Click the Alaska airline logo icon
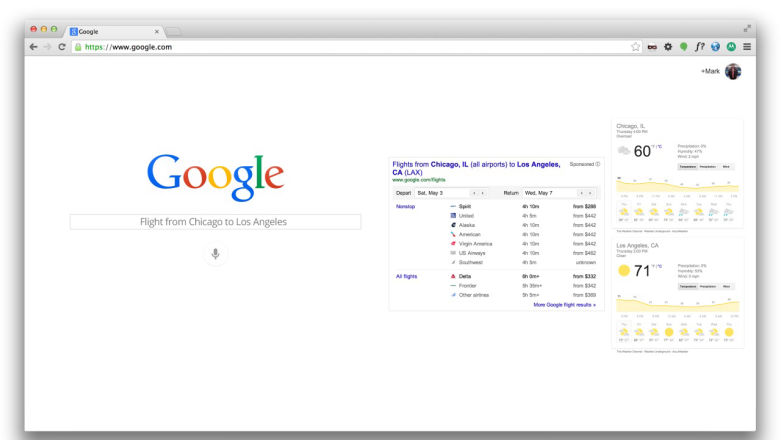 [x=453, y=225]
